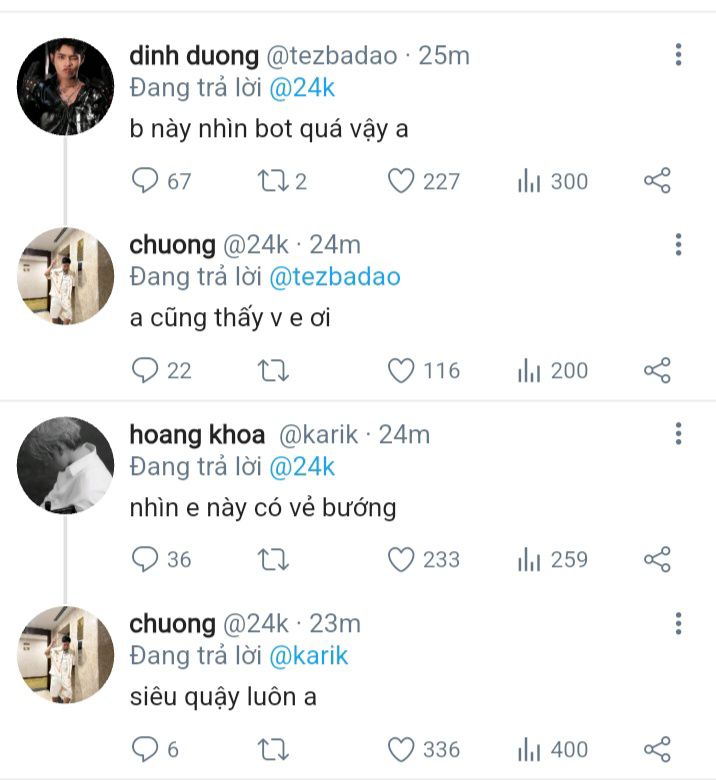The width and height of the screenshot is (716, 780).
Task: Retweet chuong's reply to @tezbadao
Action: tap(270, 370)
